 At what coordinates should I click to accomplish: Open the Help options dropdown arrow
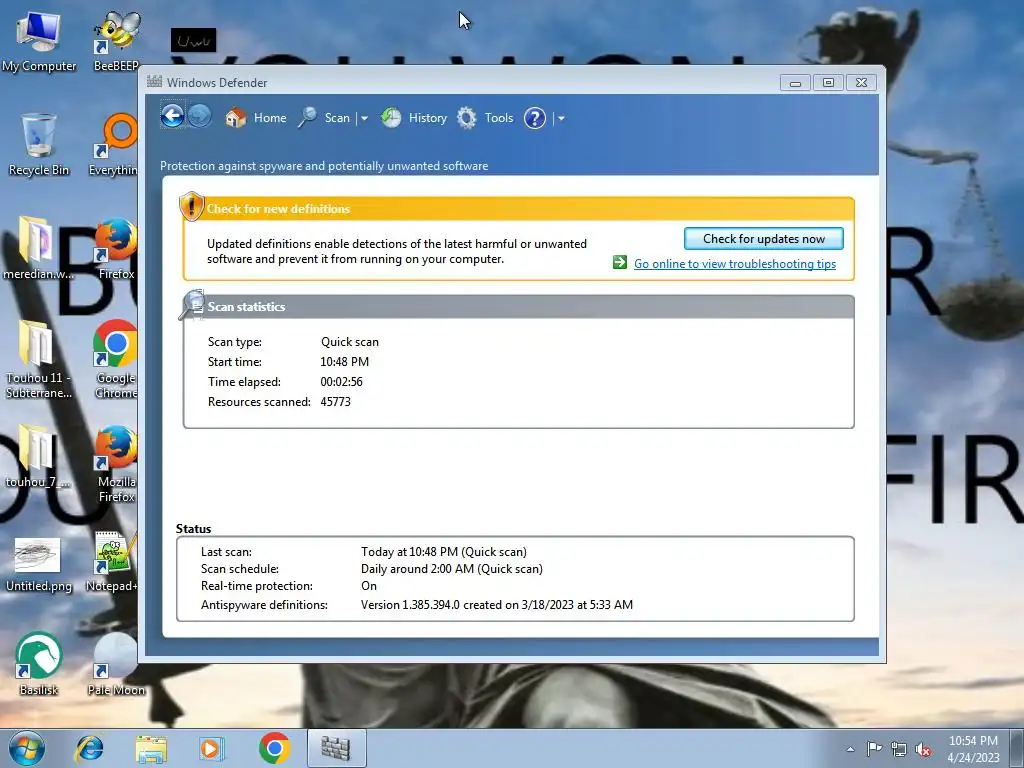coord(561,118)
